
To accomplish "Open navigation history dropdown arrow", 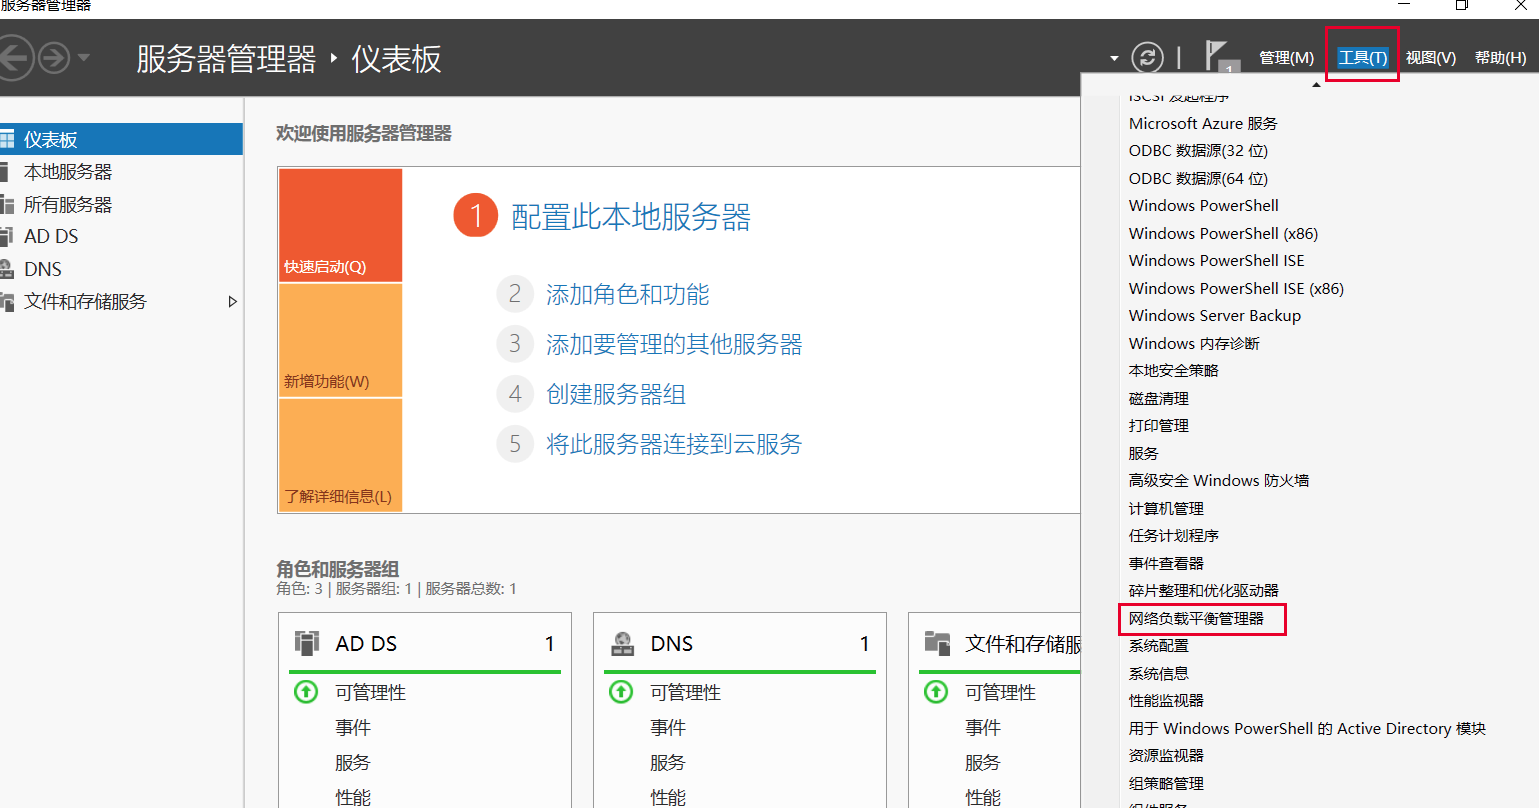I will [x=84, y=58].
